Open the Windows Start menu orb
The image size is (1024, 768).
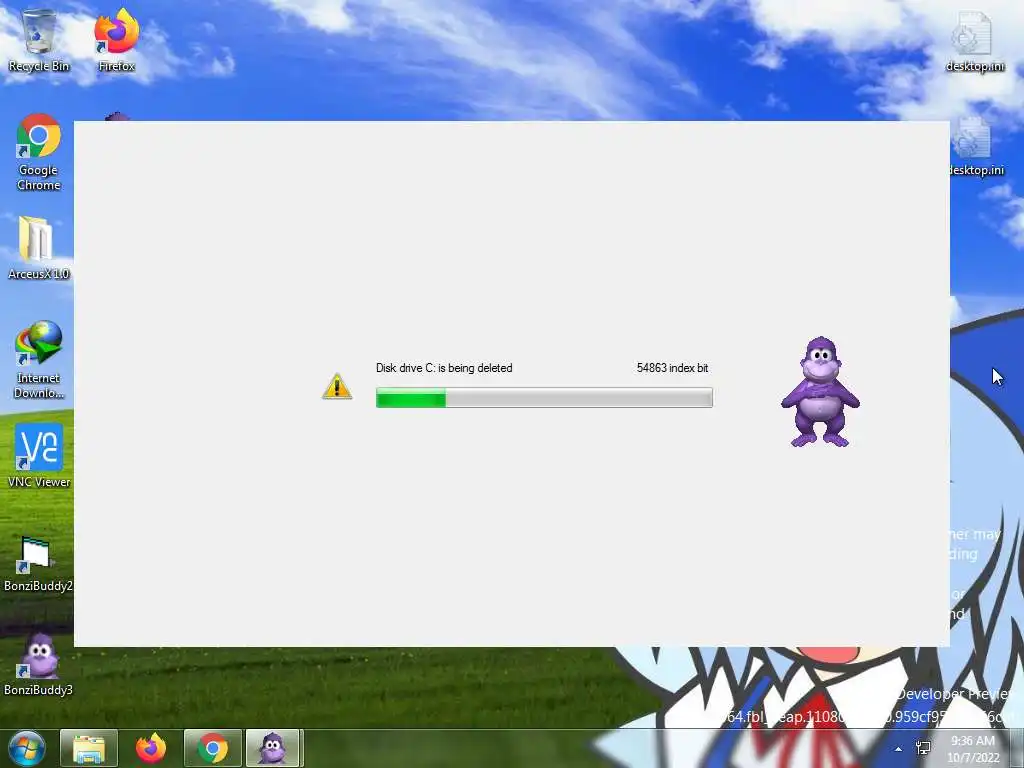pos(27,748)
